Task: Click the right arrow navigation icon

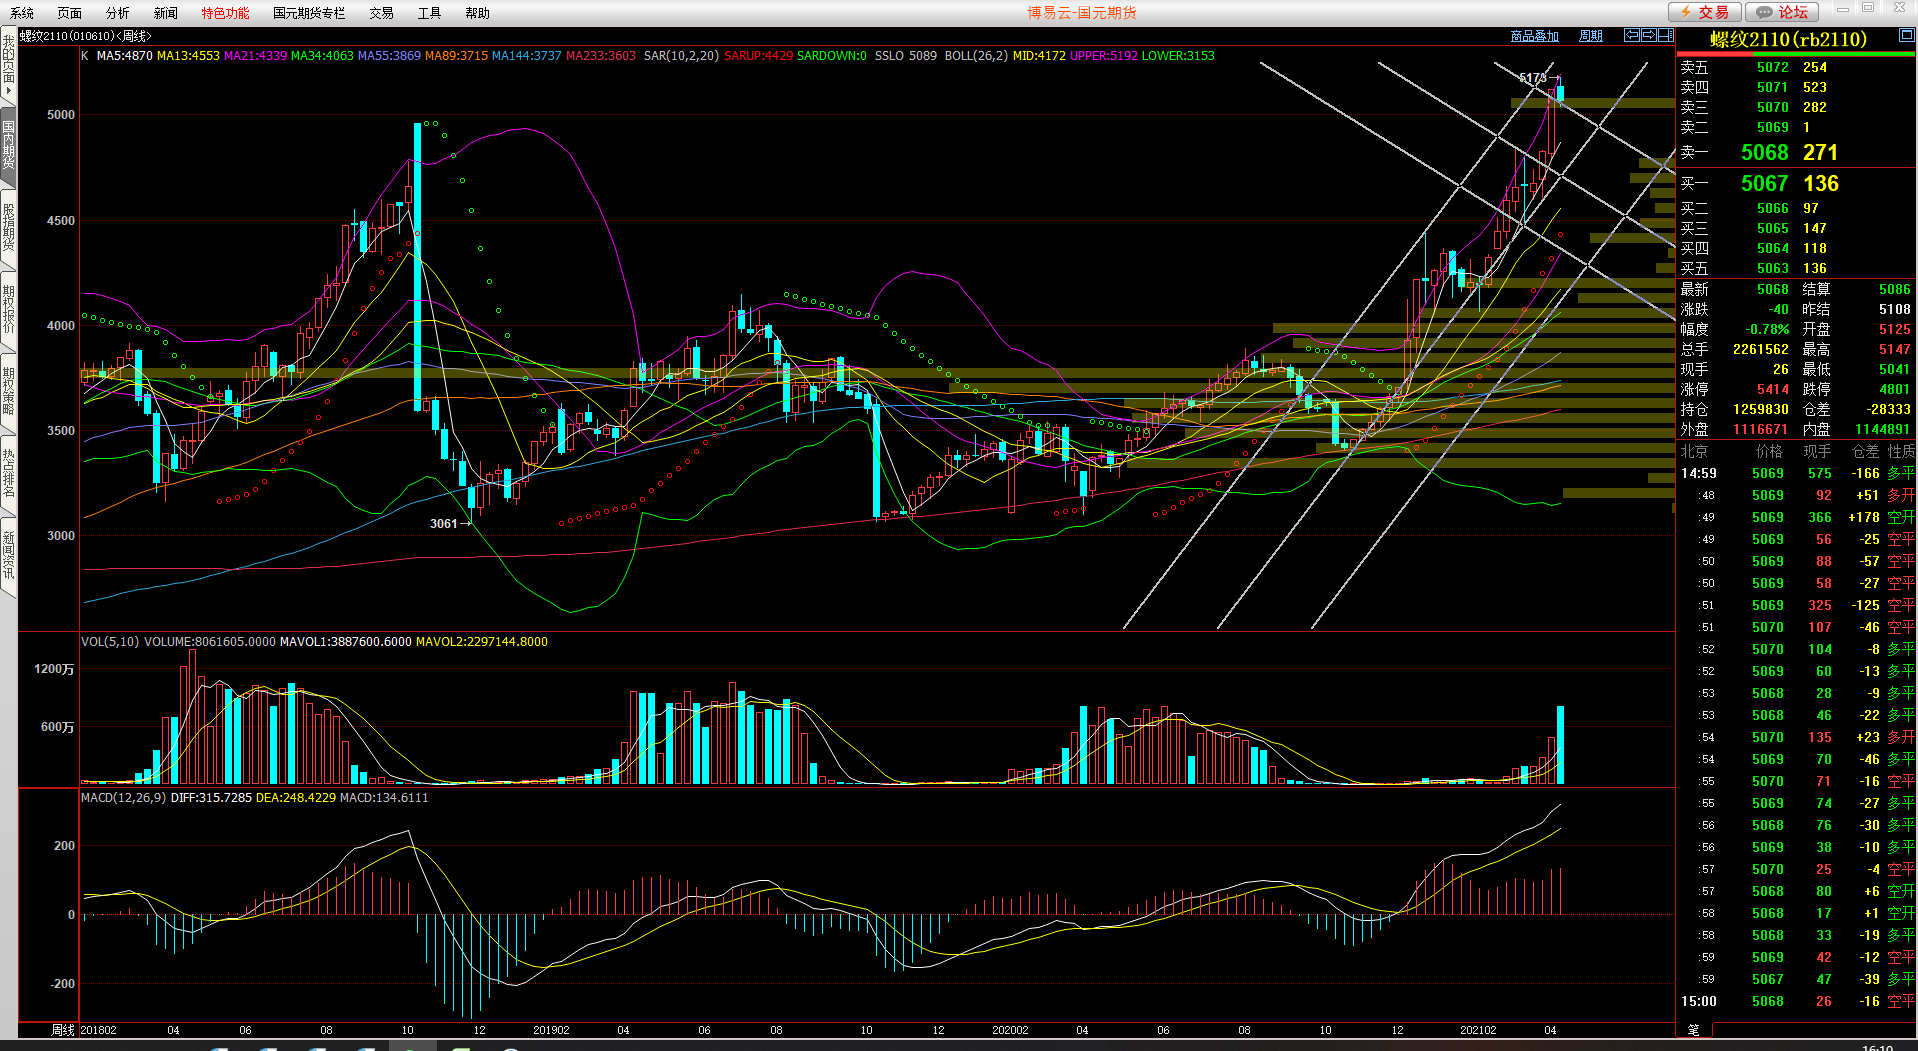Action: click(1648, 35)
